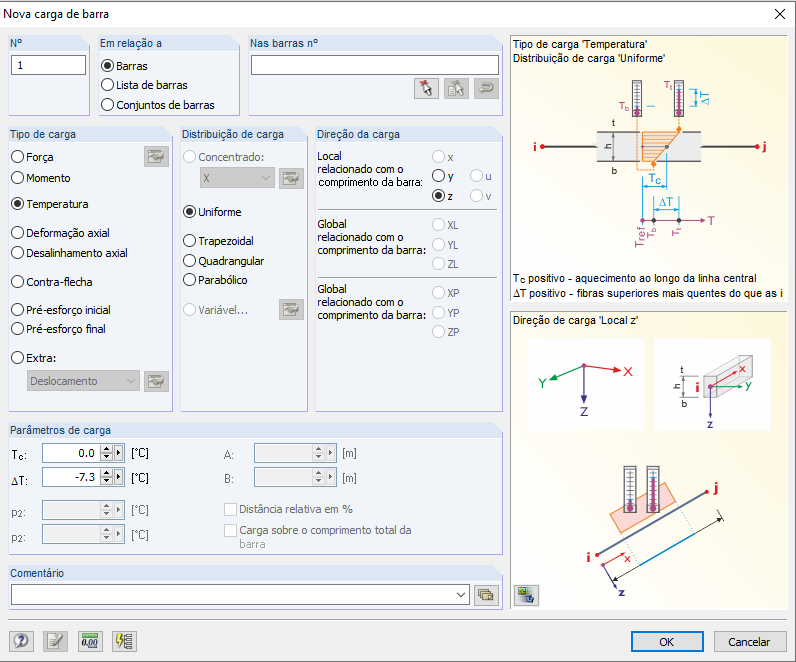Increase Tc value with spinner up
The width and height of the screenshot is (796, 662).
(107, 449)
